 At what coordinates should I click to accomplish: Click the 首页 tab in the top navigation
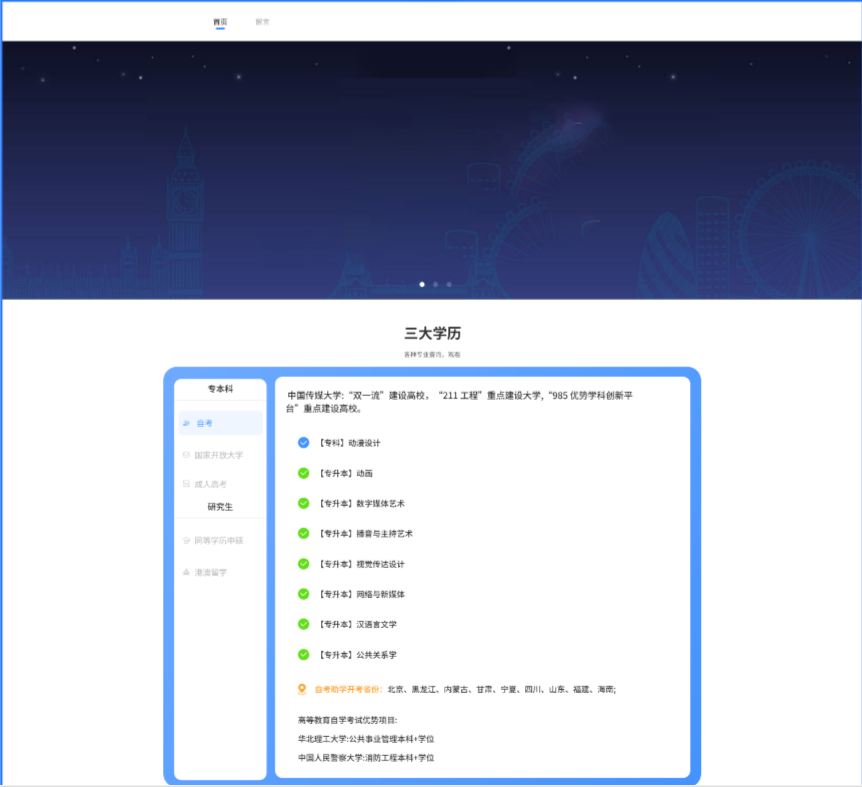[220, 21]
